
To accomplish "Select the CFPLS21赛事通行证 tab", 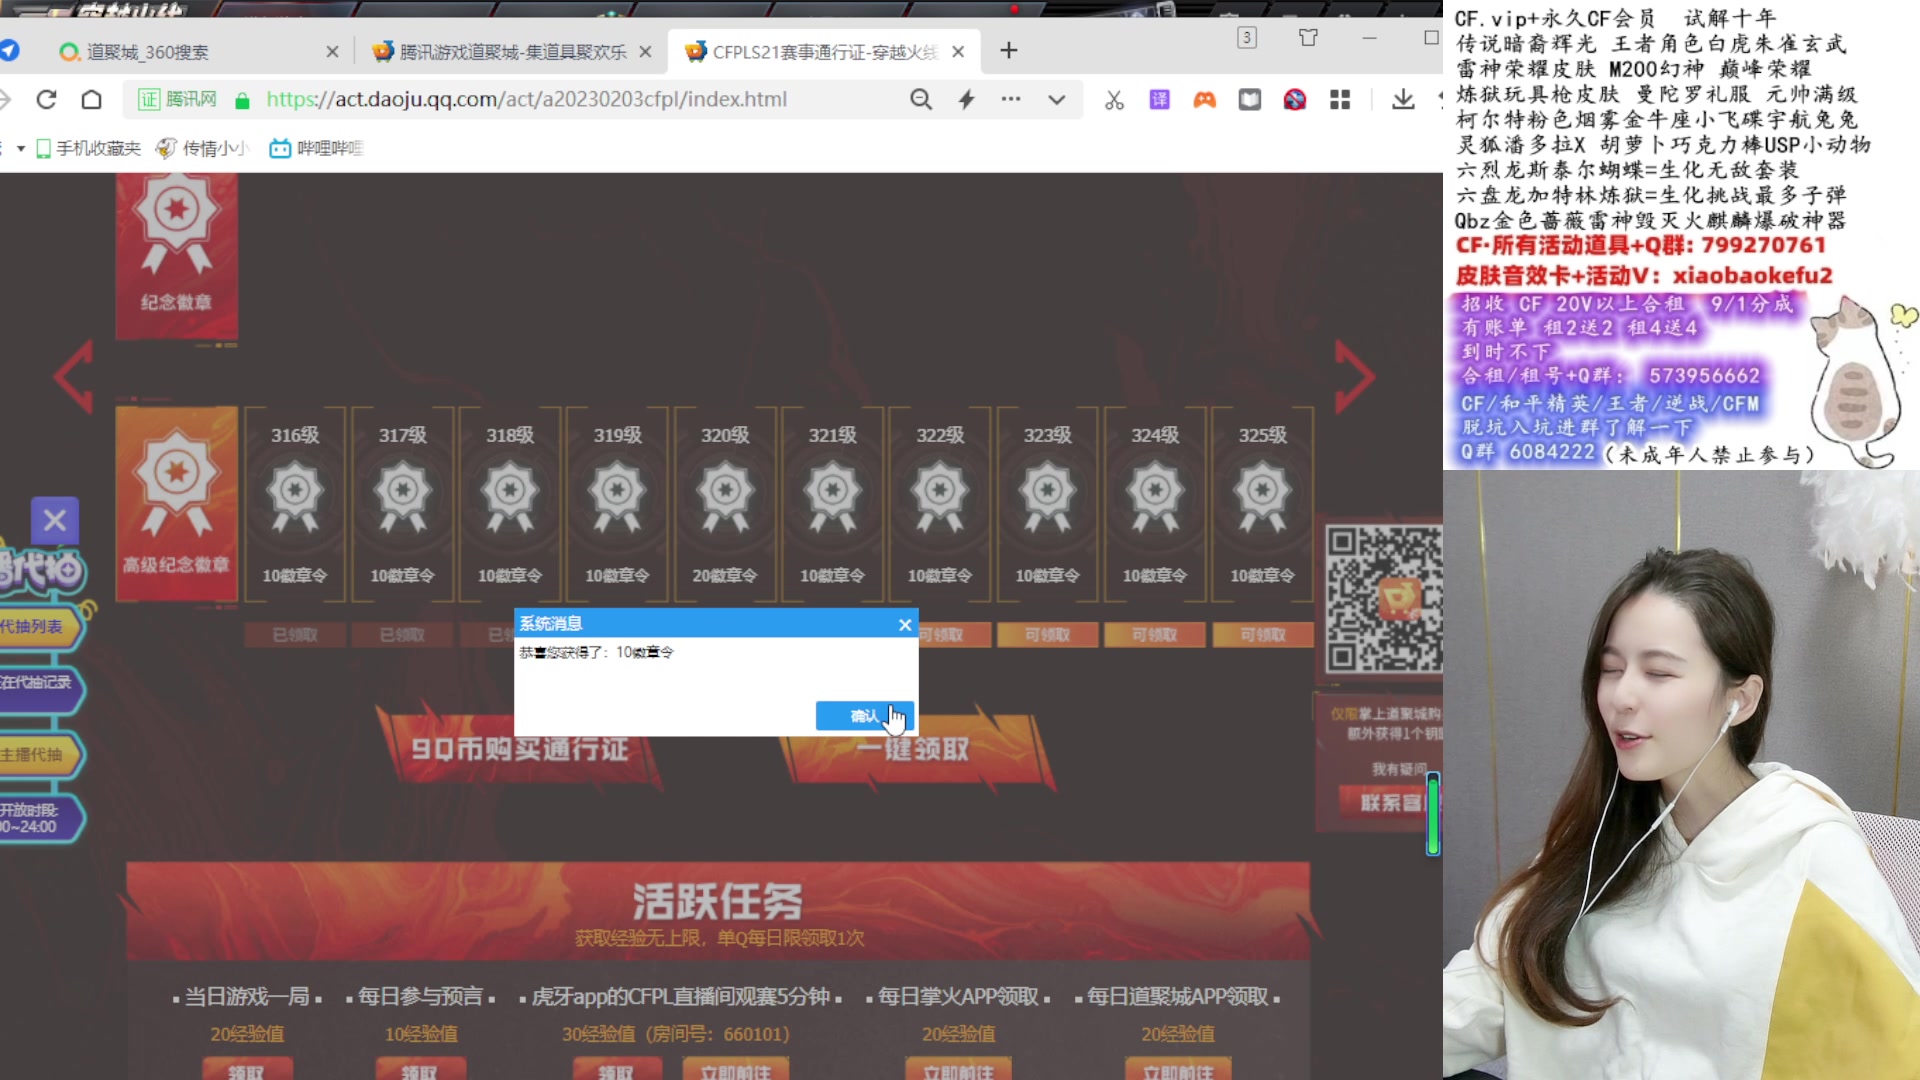I will 825,51.
